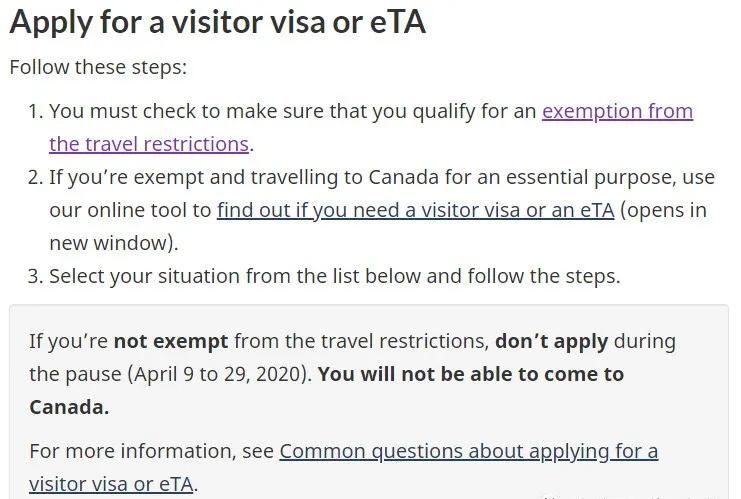Click the 'our online tool to' text
This screenshot has height=499, width=741.
(x=130, y=210)
